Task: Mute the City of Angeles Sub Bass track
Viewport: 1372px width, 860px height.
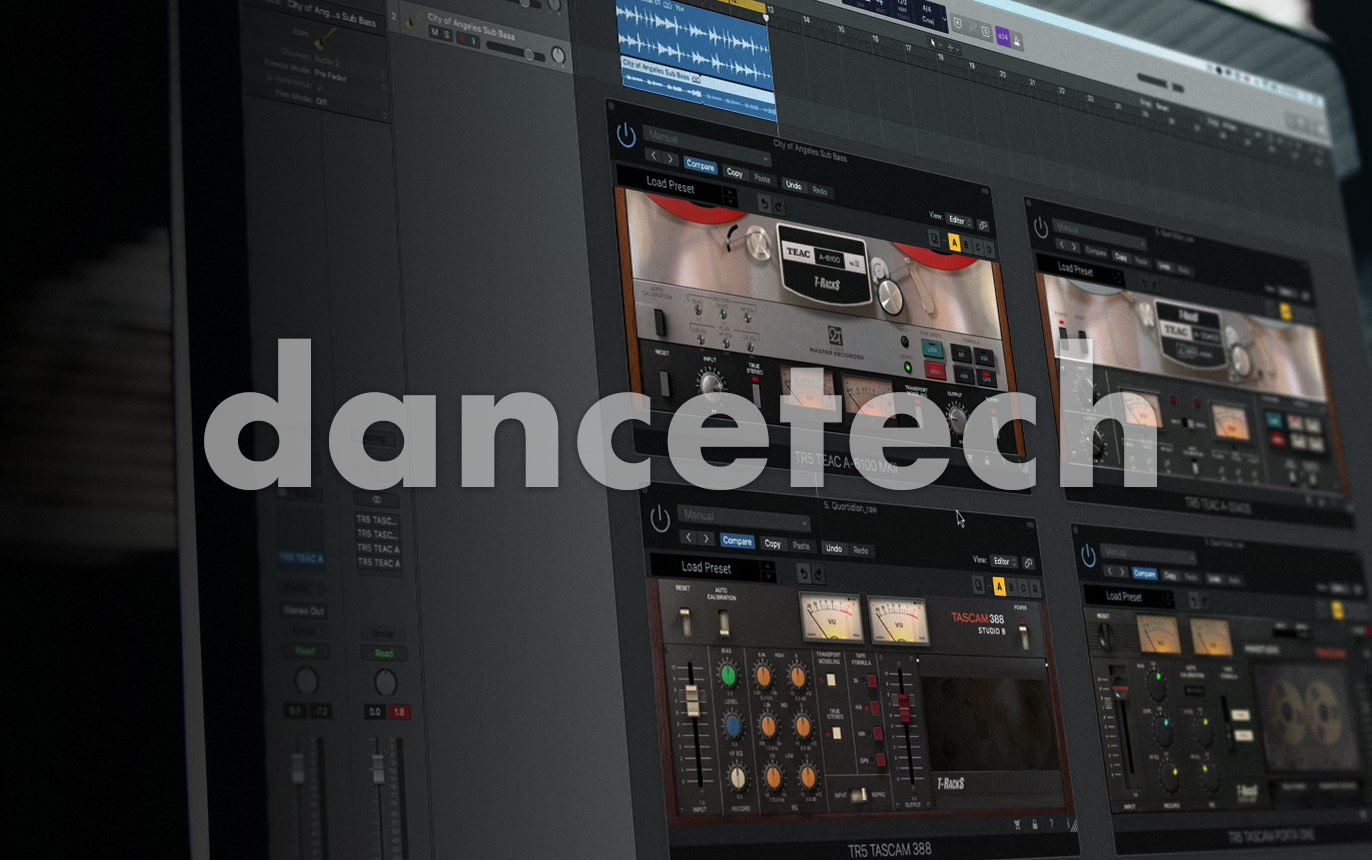Action: (x=435, y=33)
